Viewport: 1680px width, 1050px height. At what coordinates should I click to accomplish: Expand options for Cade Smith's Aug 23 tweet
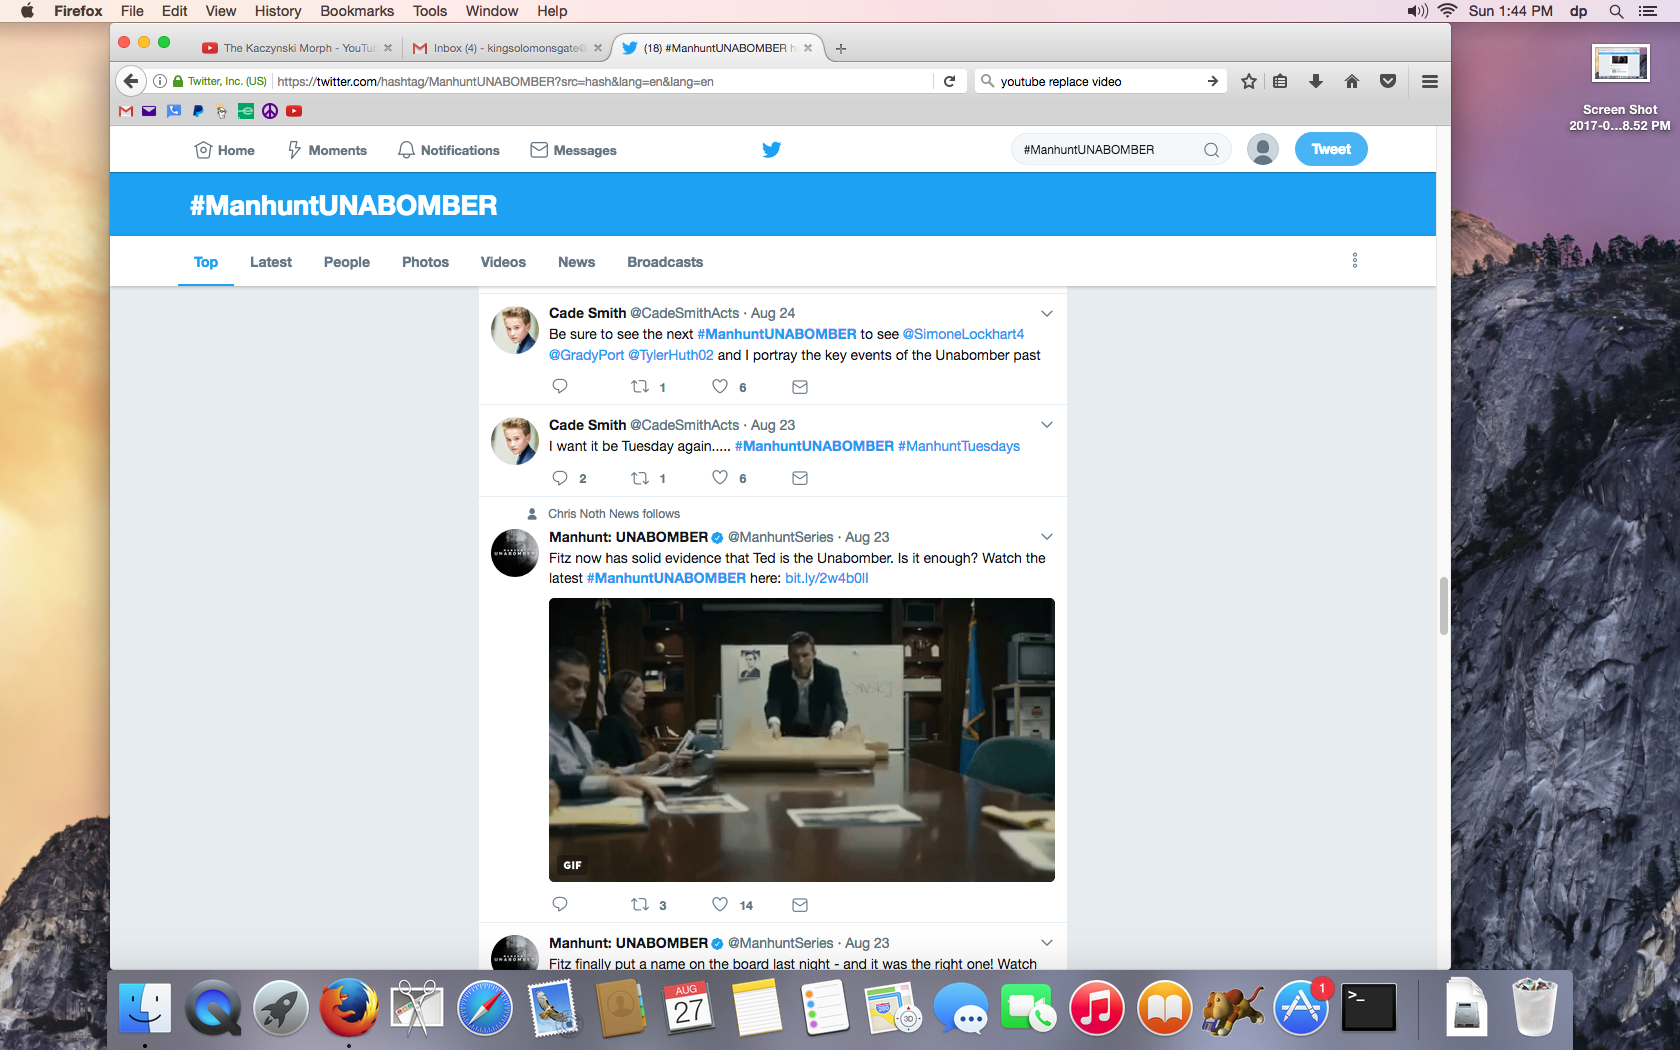(1047, 425)
